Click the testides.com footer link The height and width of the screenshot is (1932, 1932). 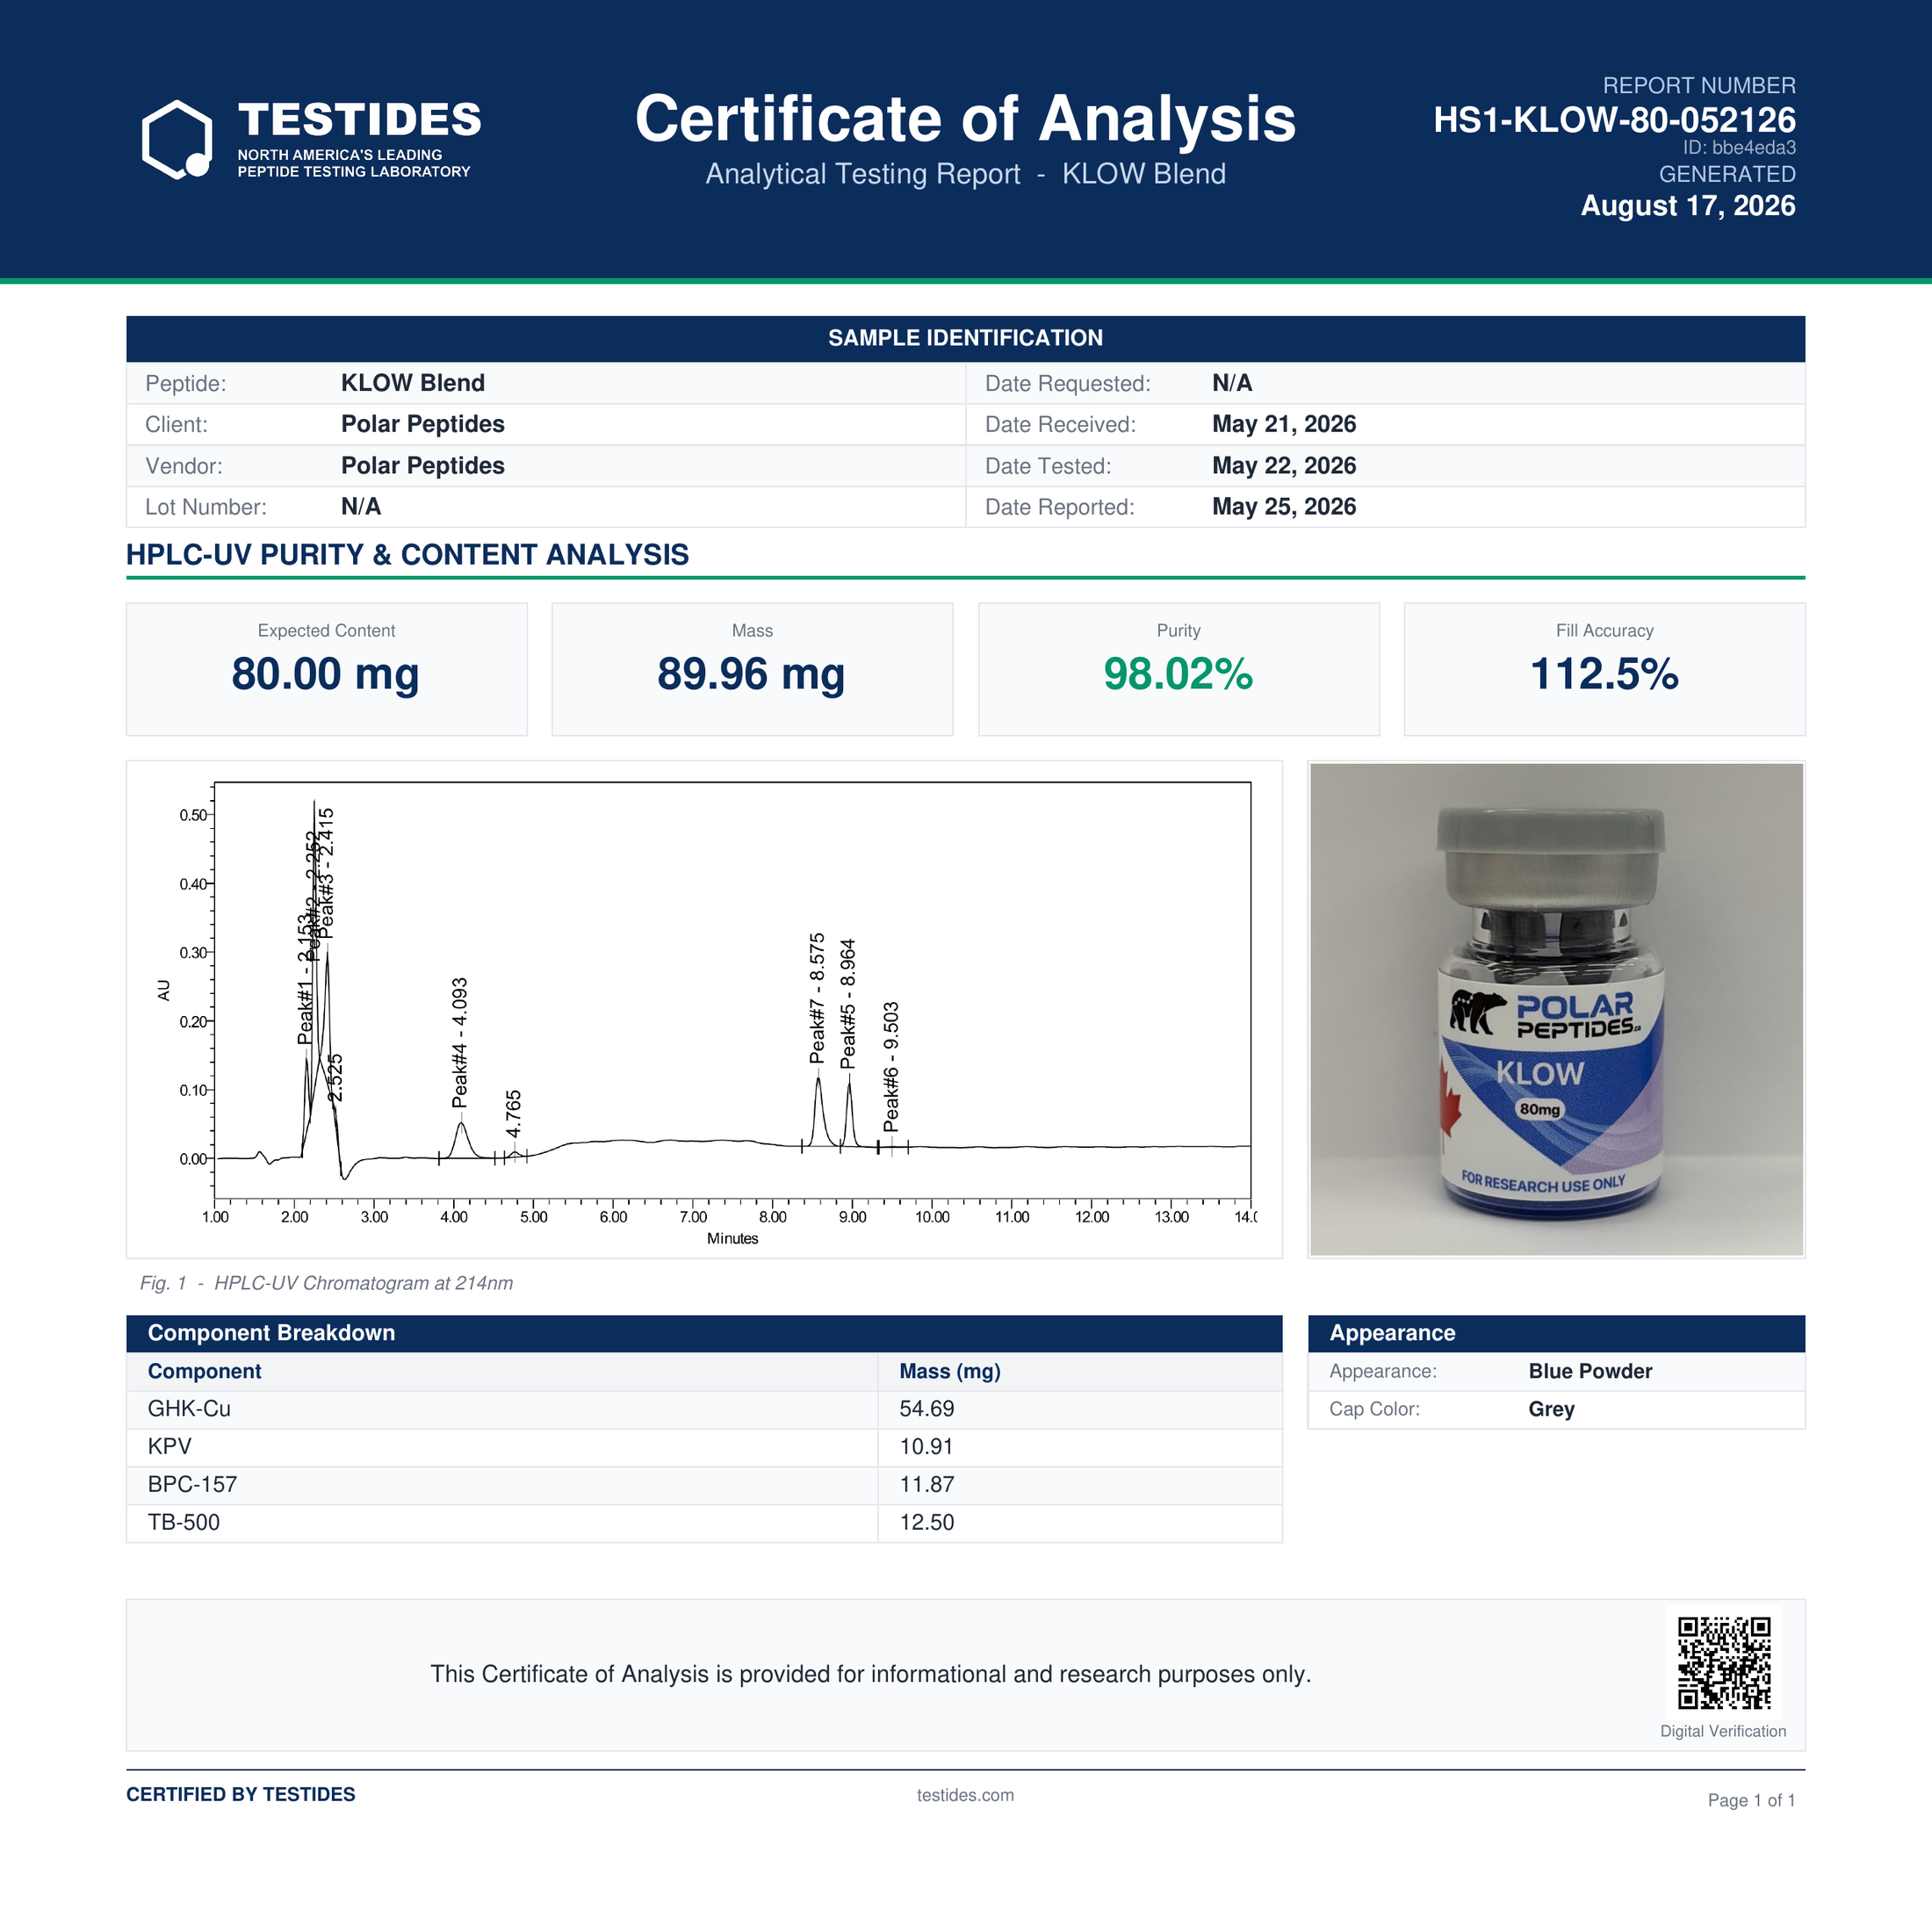pos(965,1795)
